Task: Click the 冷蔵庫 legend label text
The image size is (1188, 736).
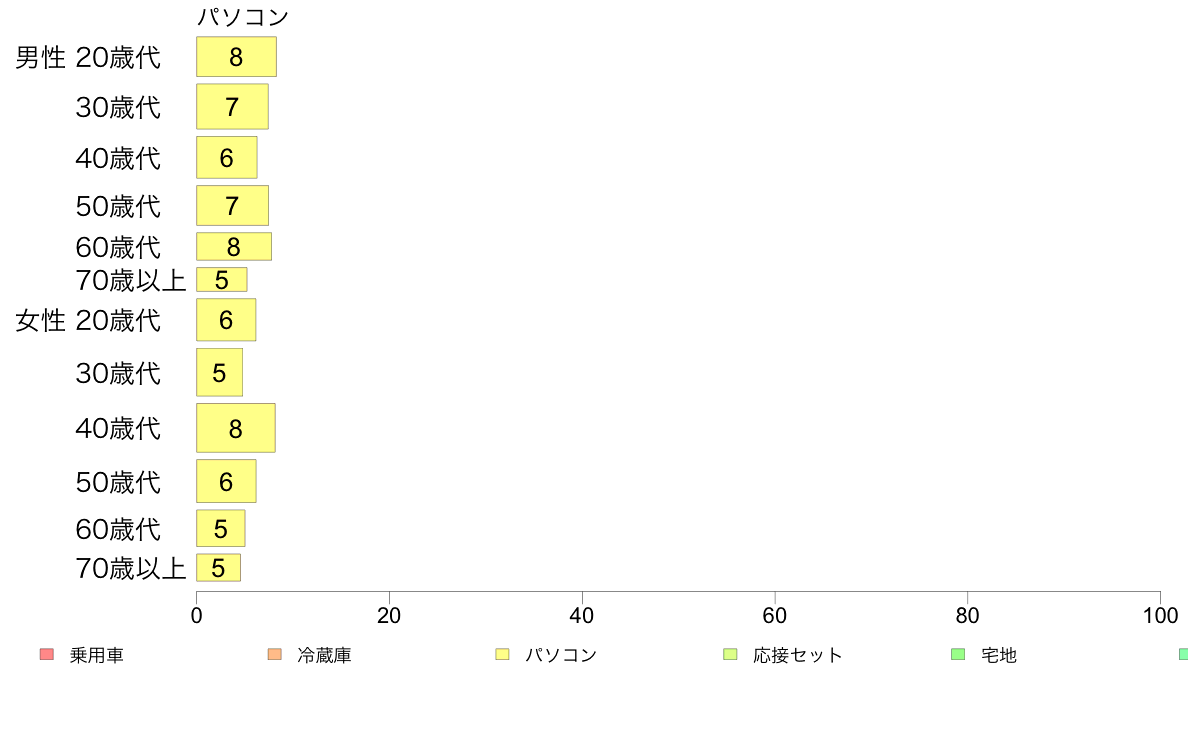Action: pos(324,656)
